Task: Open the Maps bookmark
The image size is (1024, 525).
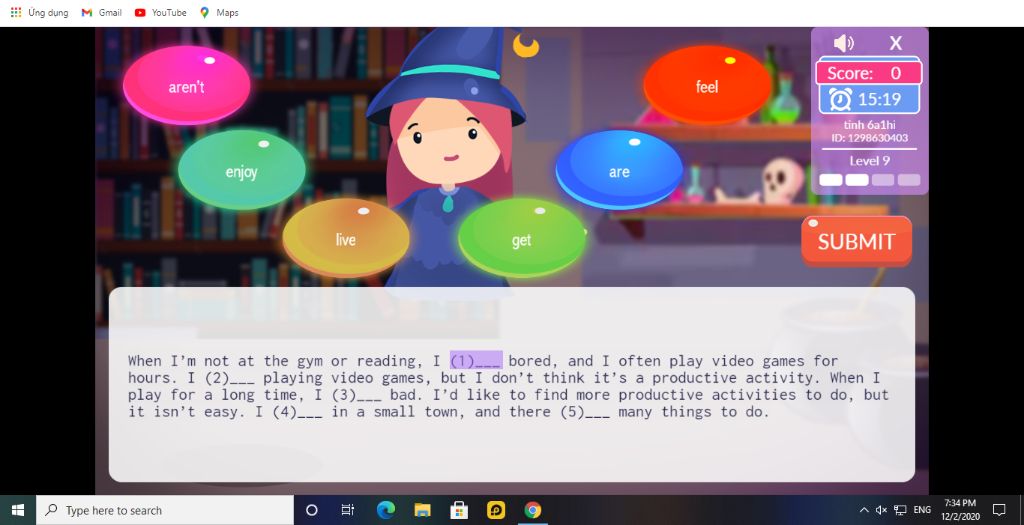Action: 219,12
